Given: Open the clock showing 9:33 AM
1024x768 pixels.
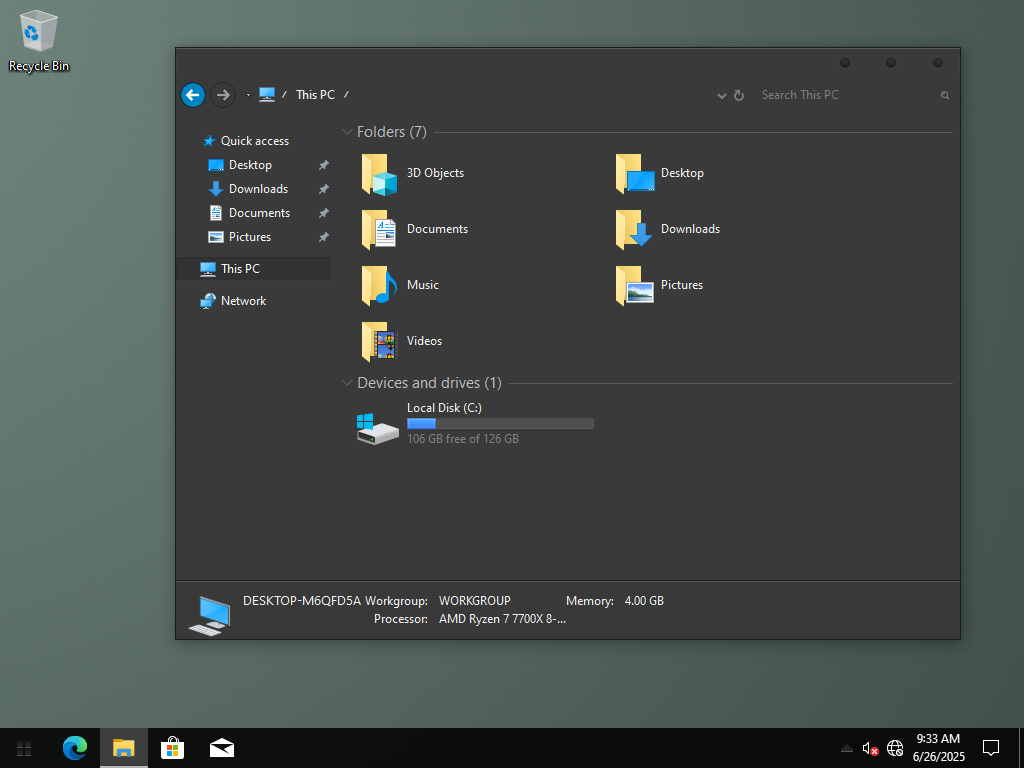Looking at the screenshot, I should click(938, 748).
